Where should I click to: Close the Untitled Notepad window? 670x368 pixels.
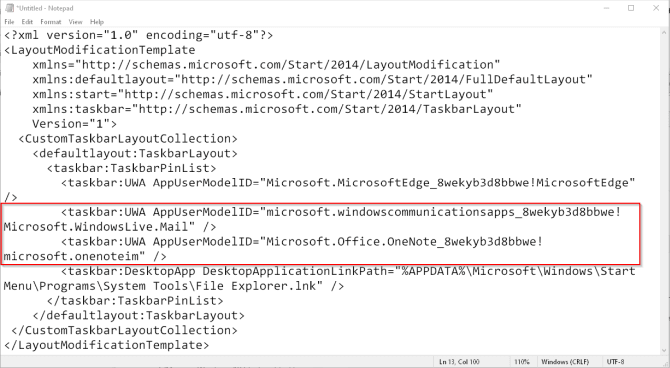[x=656, y=8]
